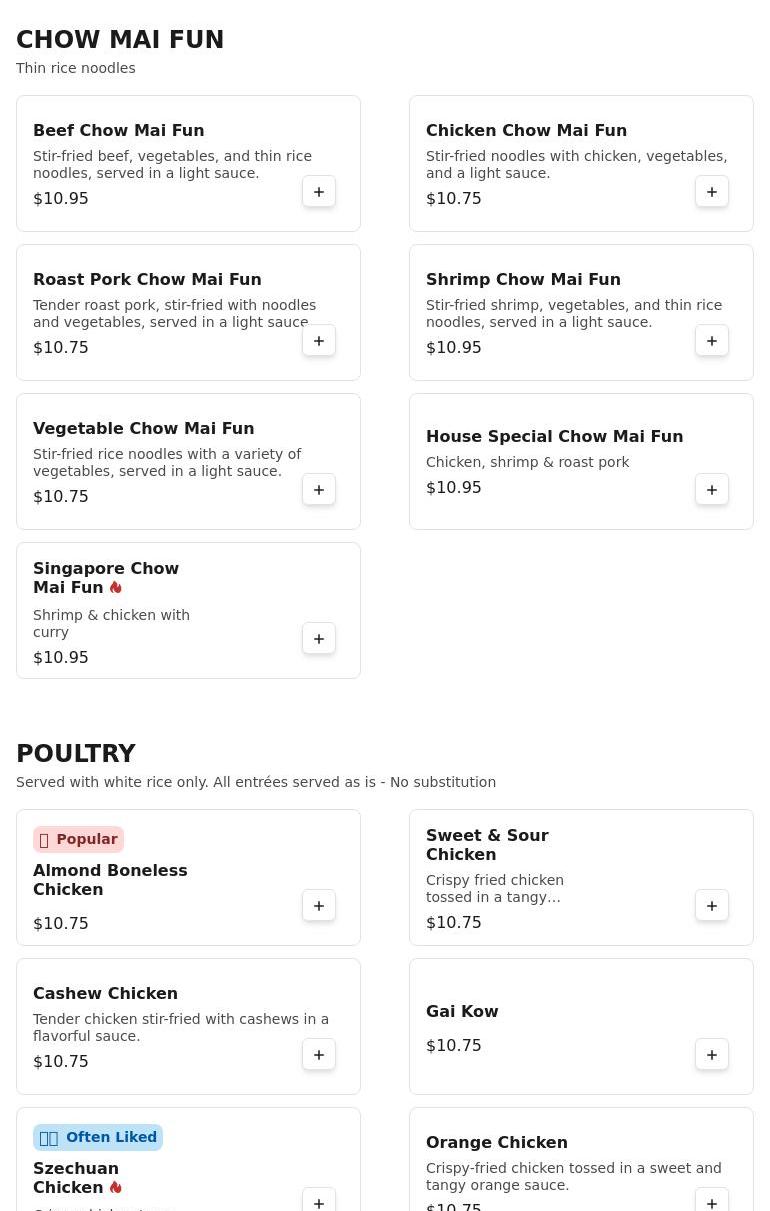Click the Popular badge on Almond Chicken
This screenshot has height=1211, width=770.
[78, 839]
